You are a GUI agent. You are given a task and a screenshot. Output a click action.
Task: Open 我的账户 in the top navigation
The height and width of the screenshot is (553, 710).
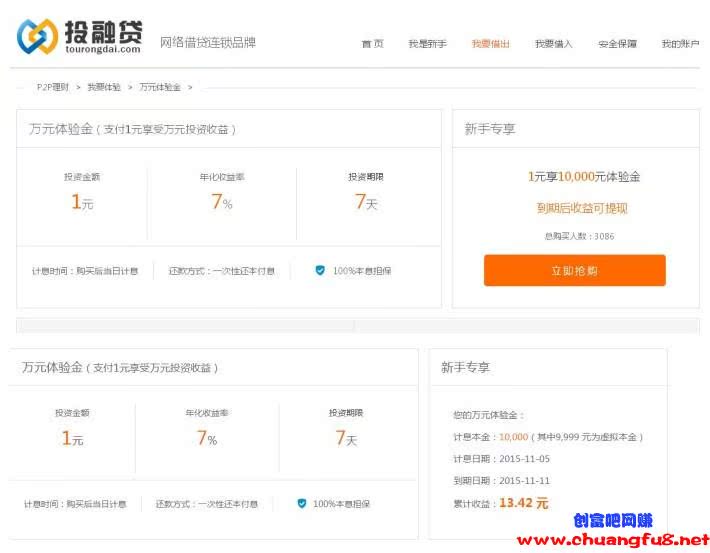(680, 43)
